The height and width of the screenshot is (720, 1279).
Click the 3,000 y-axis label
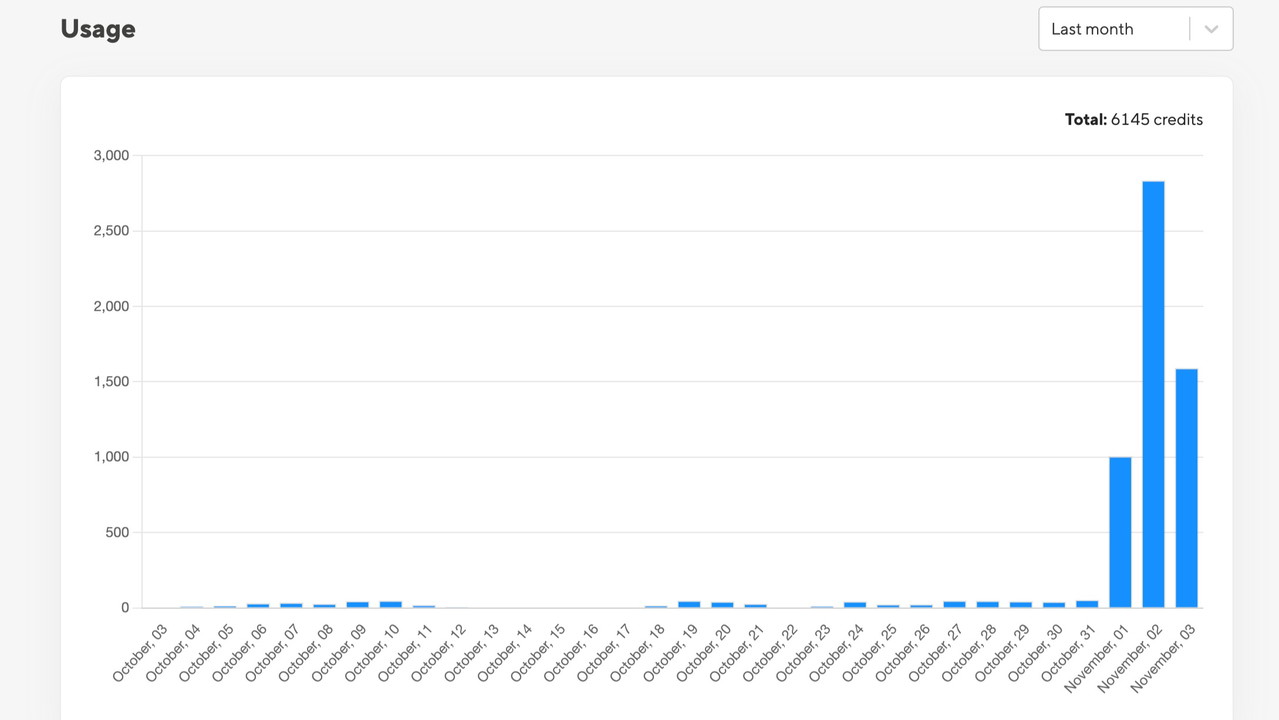coord(111,156)
